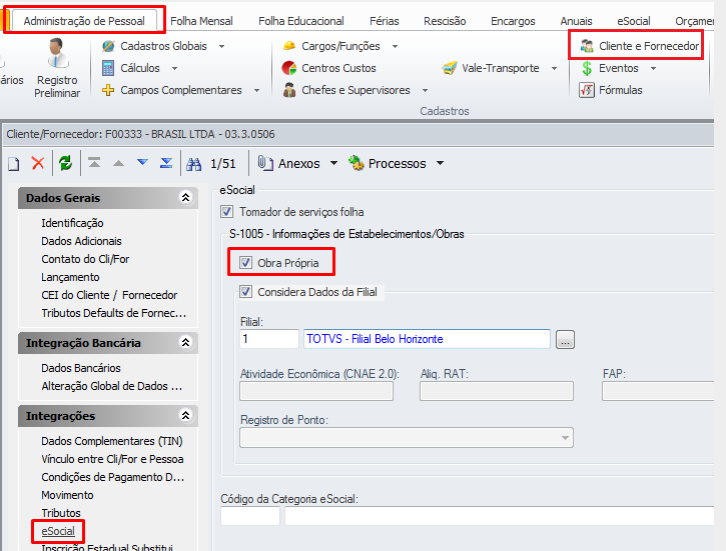Open Cálculos dropdown arrow
This screenshot has height=551, width=726.
pyautogui.click(x=175, y=69)
